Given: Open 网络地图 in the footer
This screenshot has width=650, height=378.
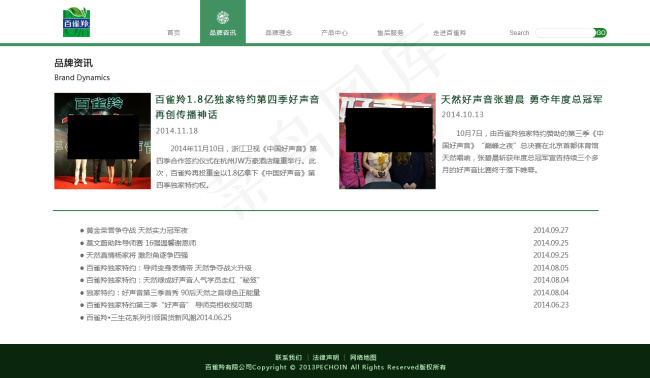Looking at the screenshot, I should coord(363,357).
